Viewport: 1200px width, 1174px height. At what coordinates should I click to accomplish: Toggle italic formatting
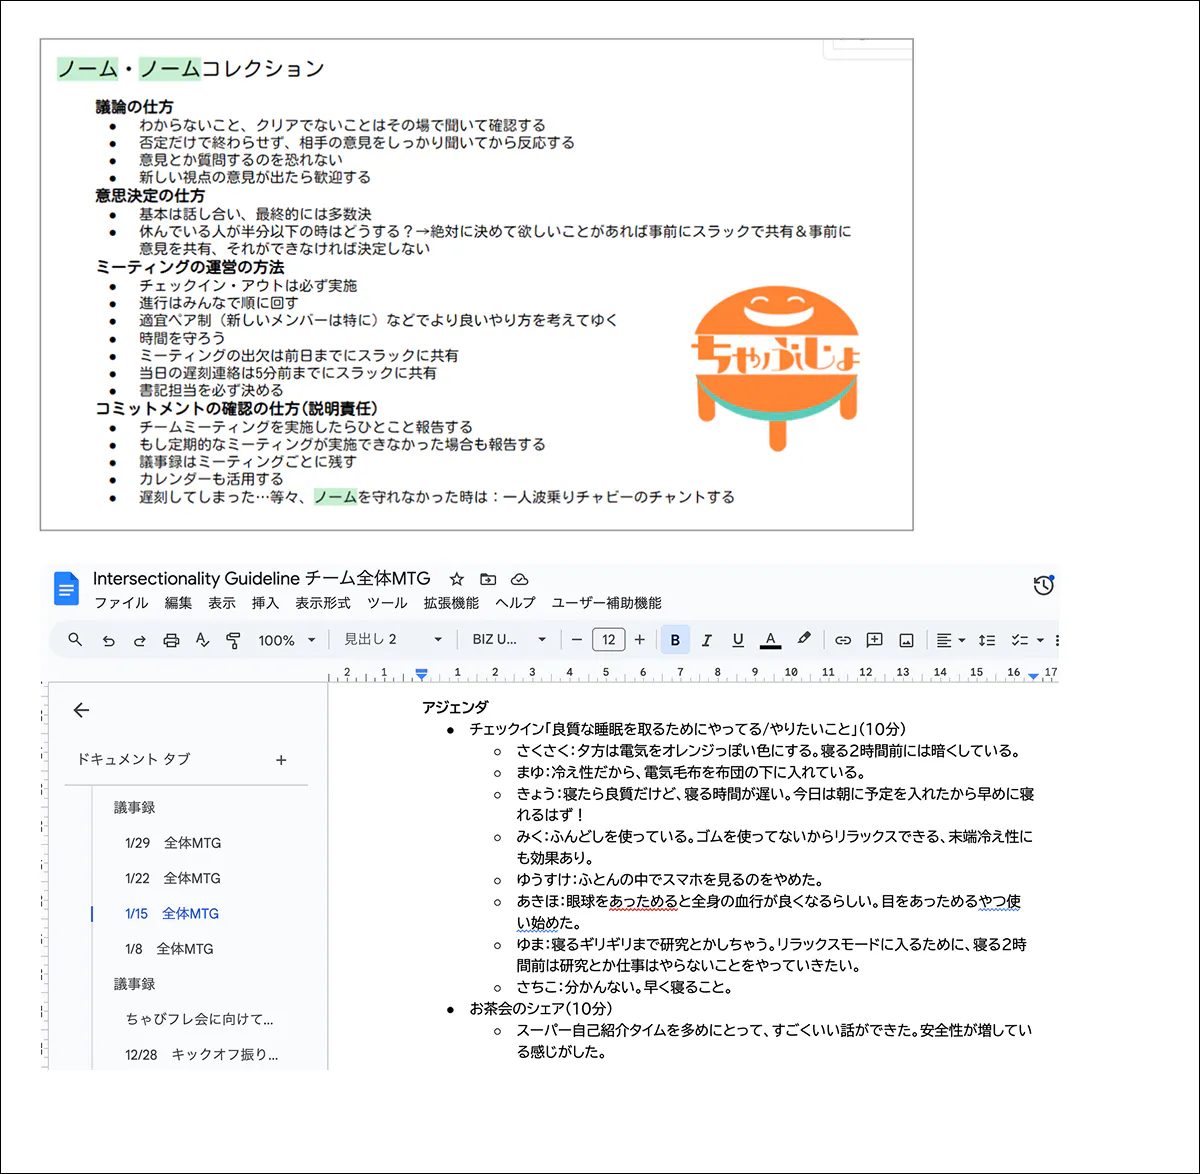point(706,640)
